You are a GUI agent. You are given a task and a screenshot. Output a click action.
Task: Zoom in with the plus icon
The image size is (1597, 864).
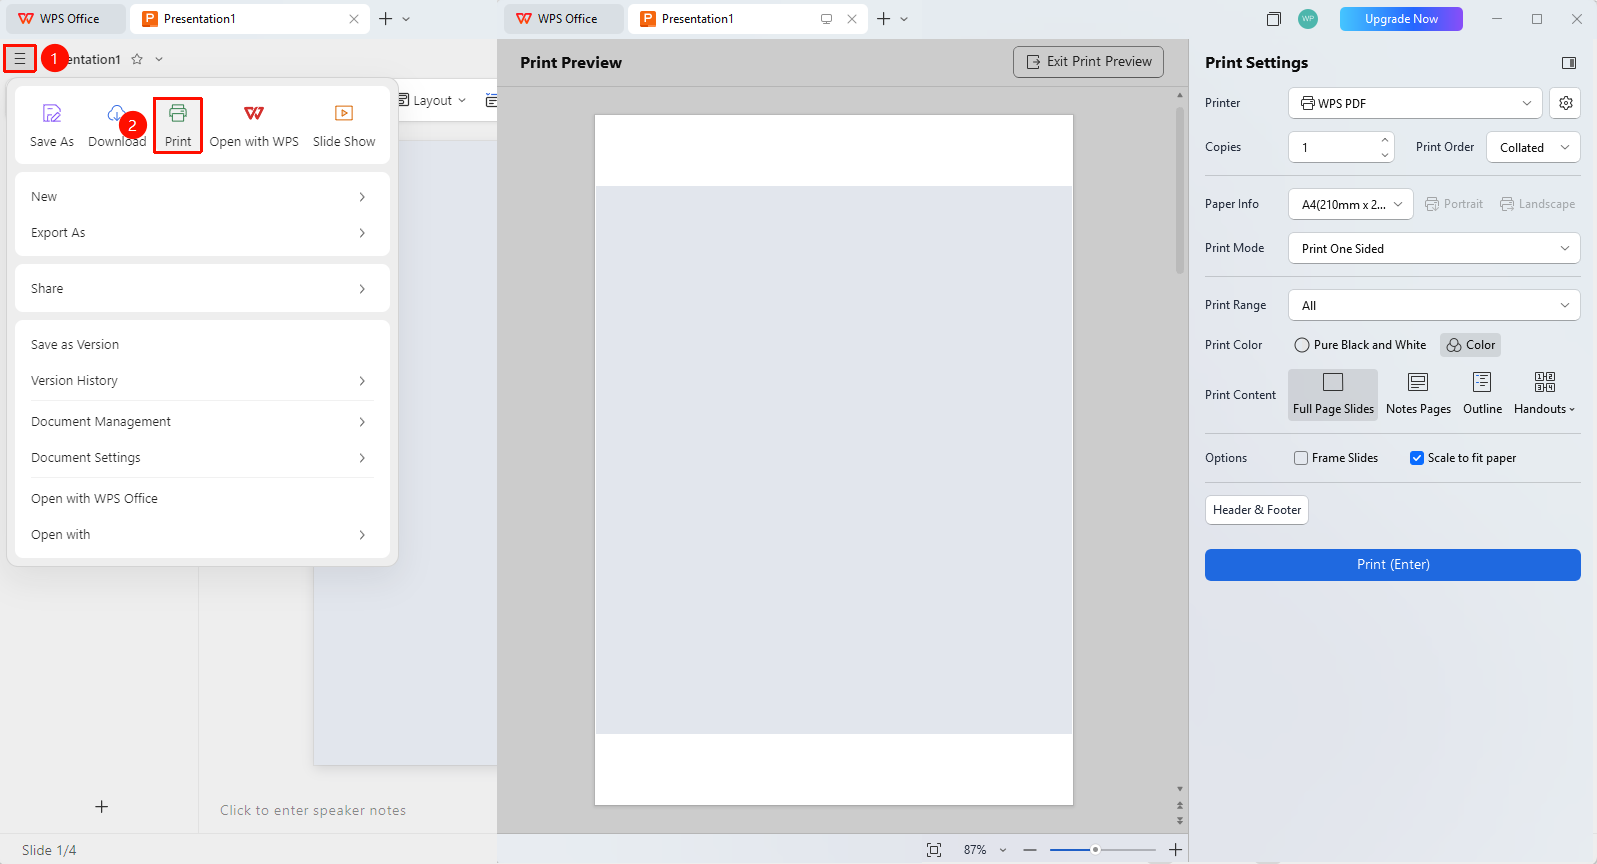pyautogui.click(x=1176, y=850)
